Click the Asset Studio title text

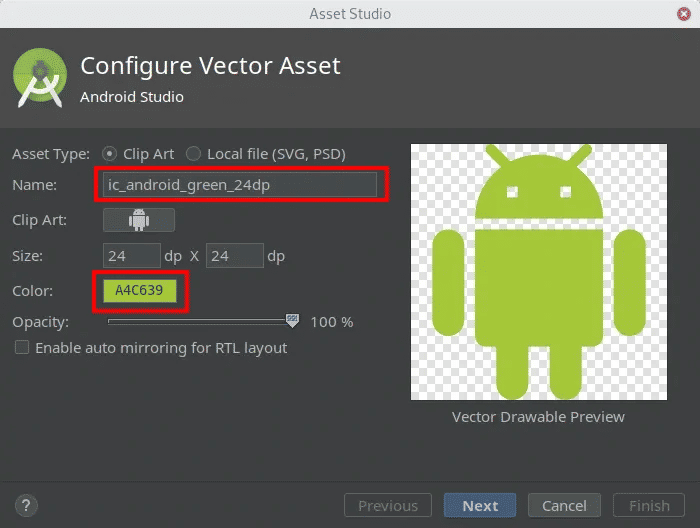click(350, 14)
